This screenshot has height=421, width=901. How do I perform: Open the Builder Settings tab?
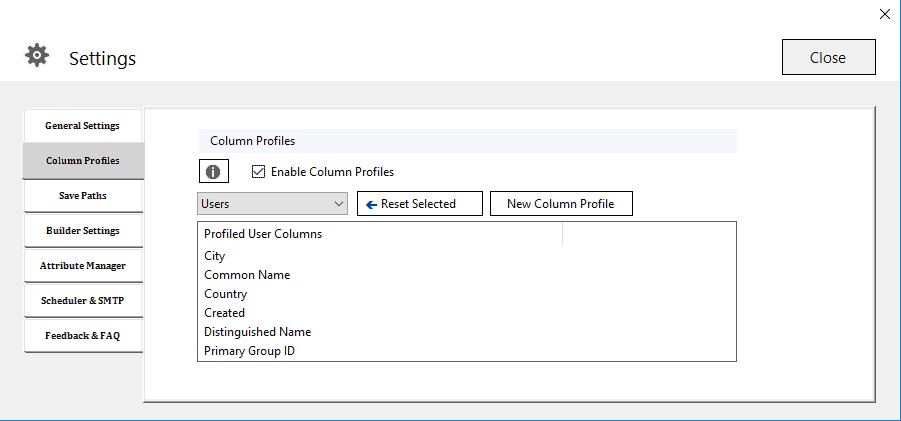(83, 231)
